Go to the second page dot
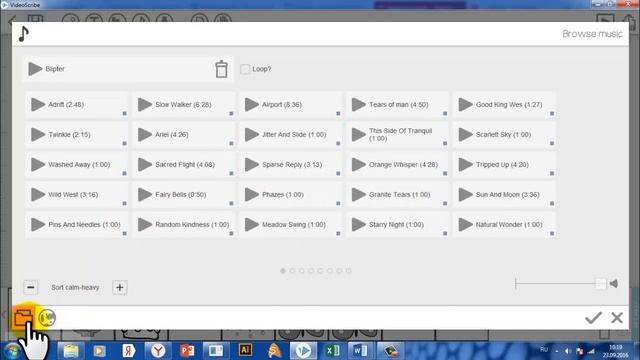 click(x=292, y=271)
